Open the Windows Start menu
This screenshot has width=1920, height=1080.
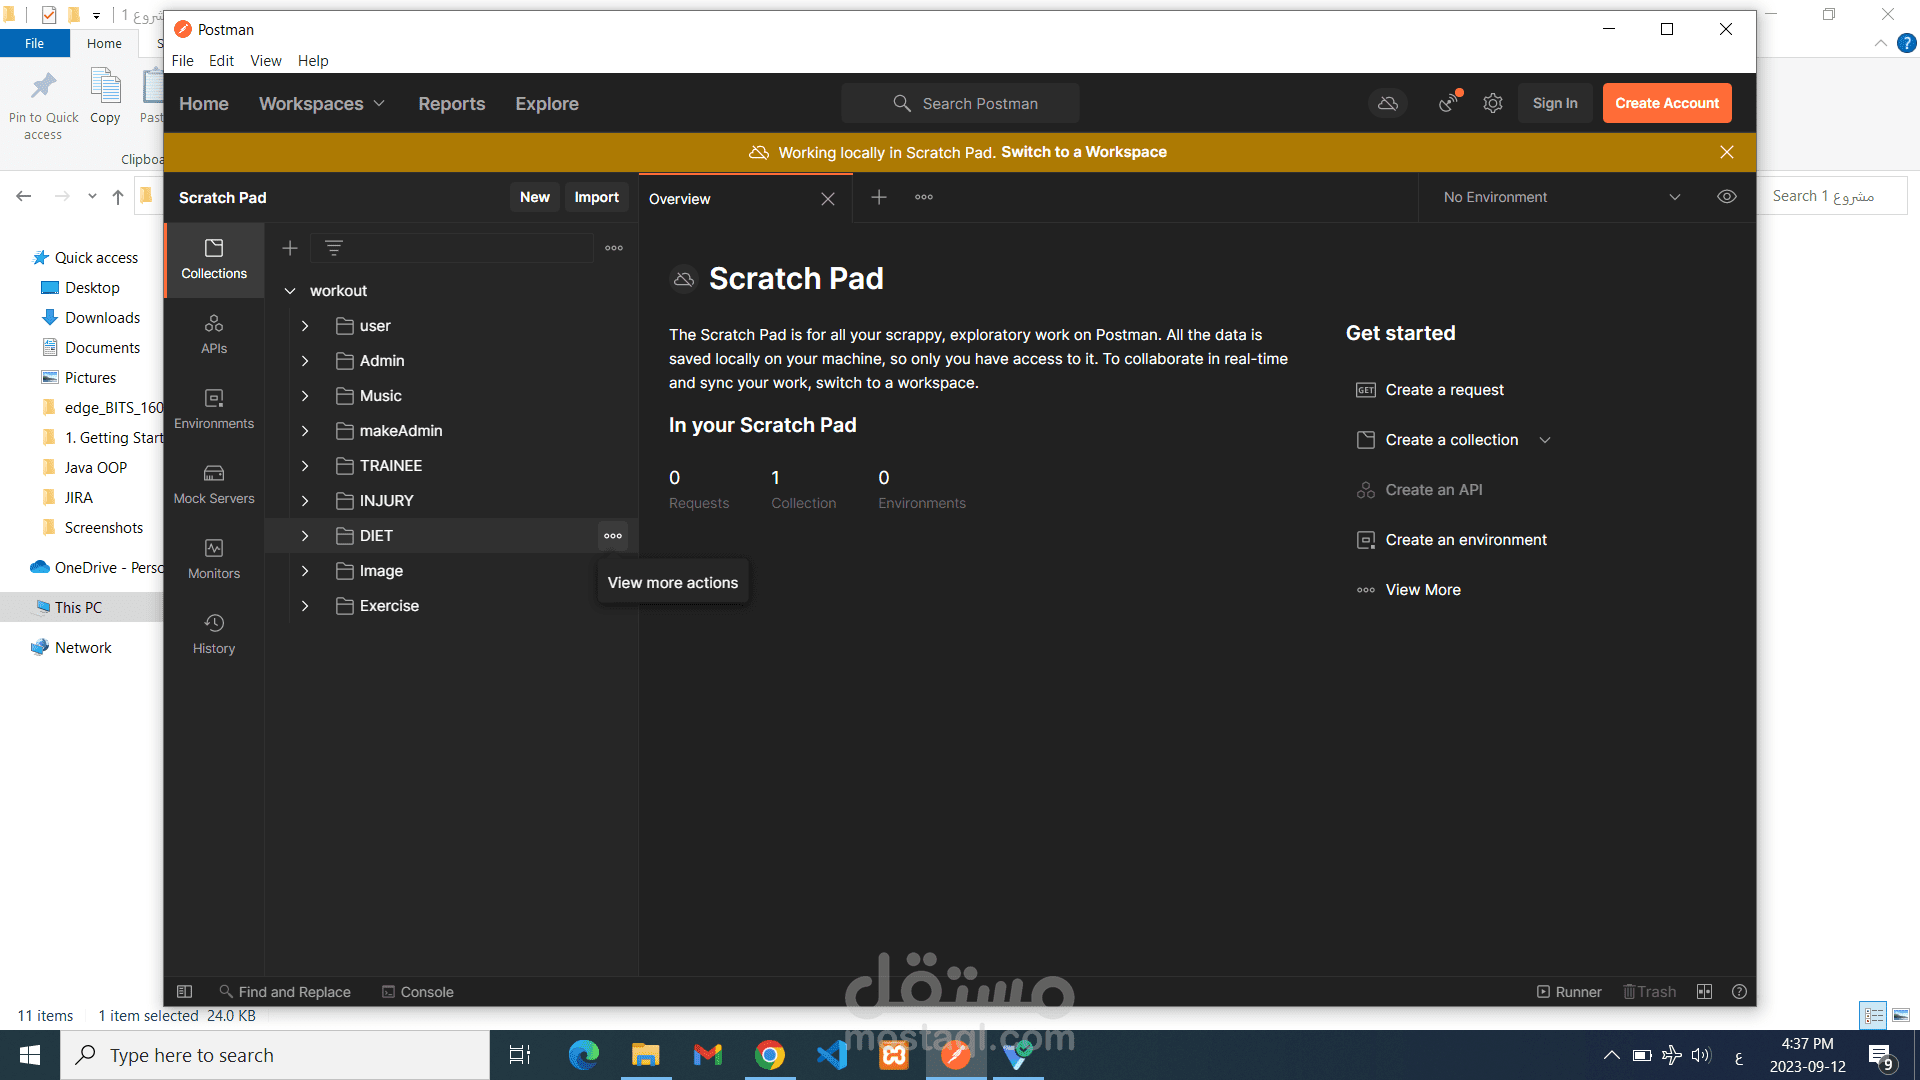coord(30,1055)
